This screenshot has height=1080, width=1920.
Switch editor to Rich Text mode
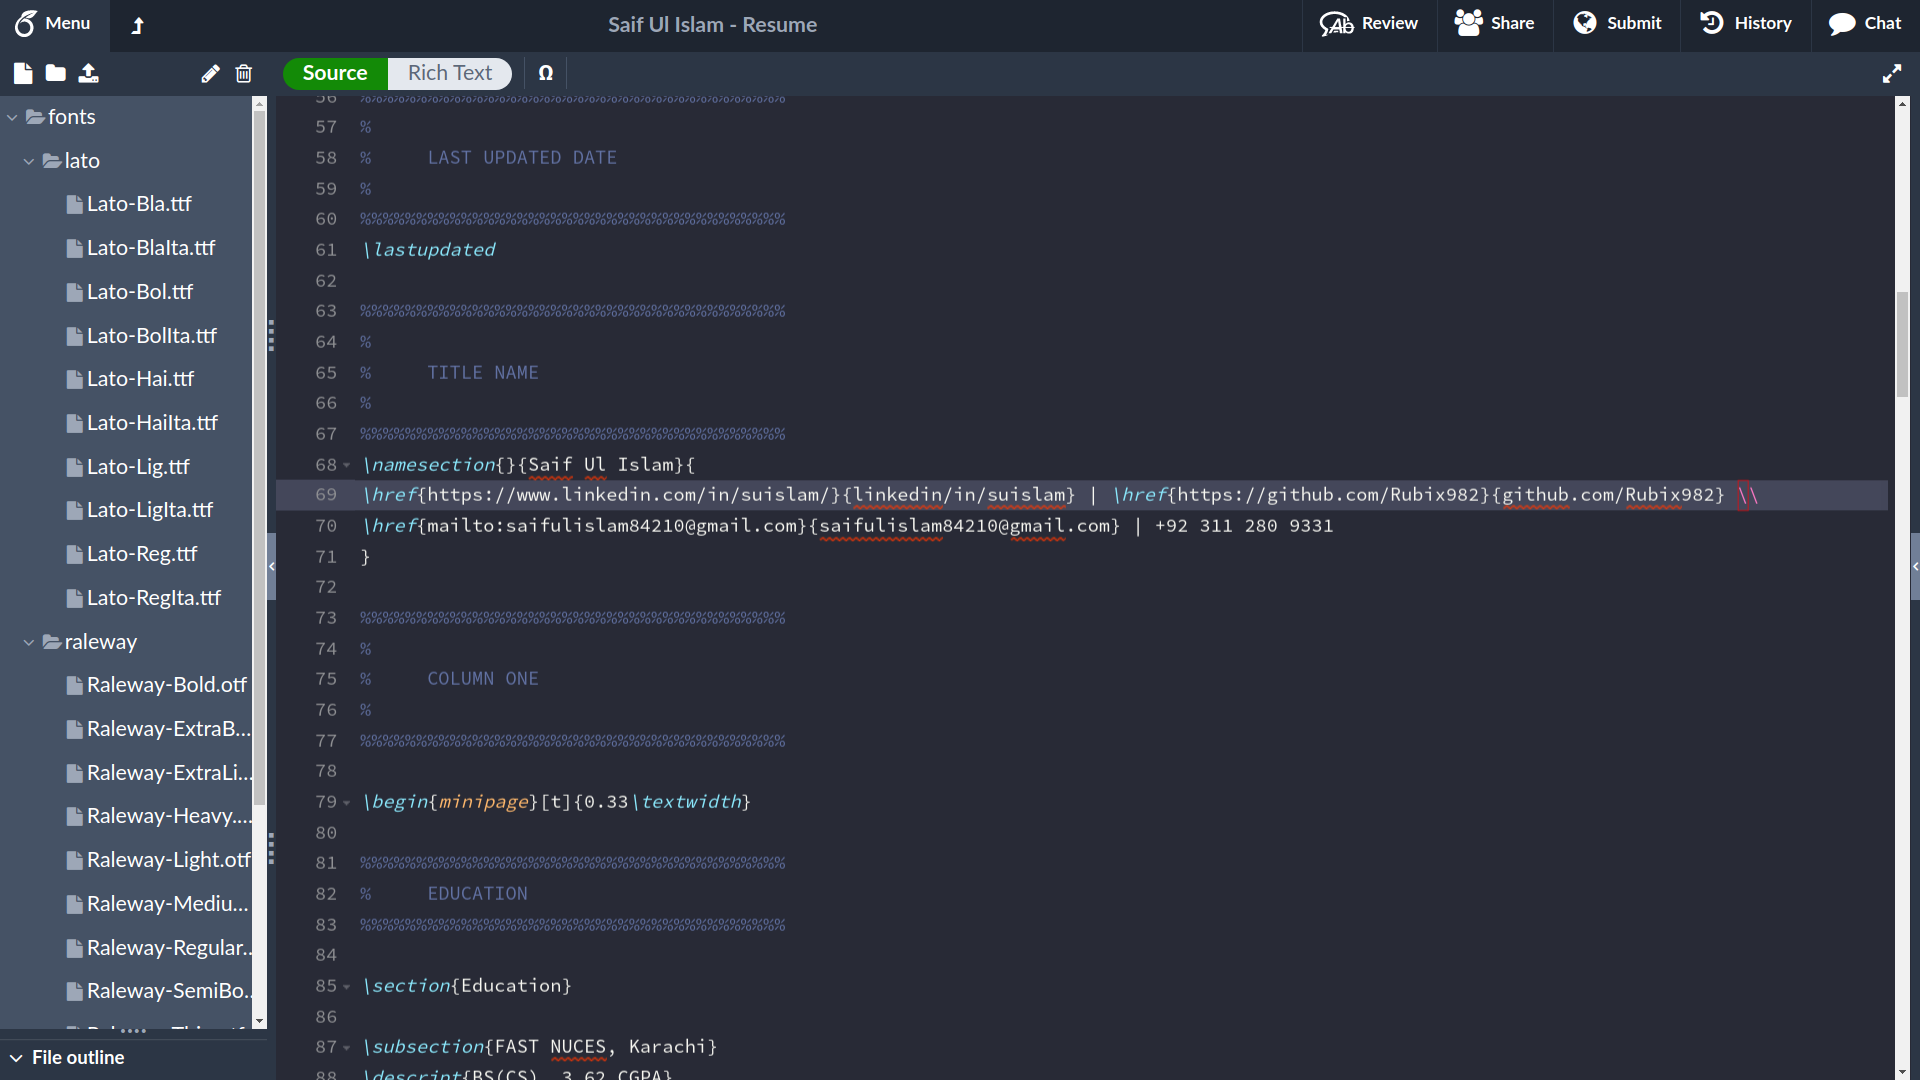click(450, 73)
